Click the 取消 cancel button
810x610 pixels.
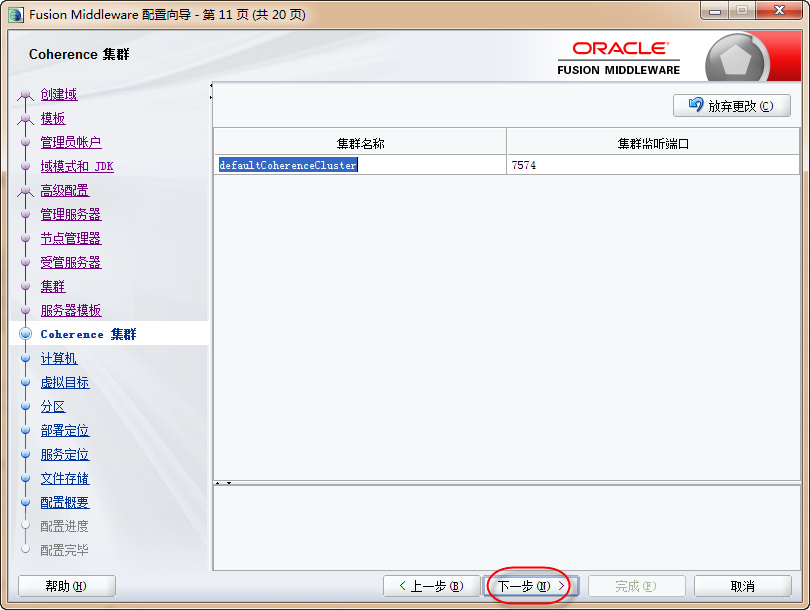click(x=742, y=586)
